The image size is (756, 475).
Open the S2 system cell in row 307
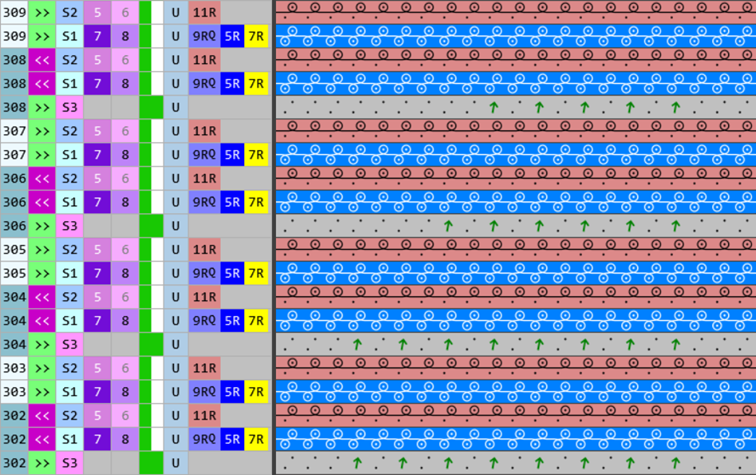pos(69,131)
